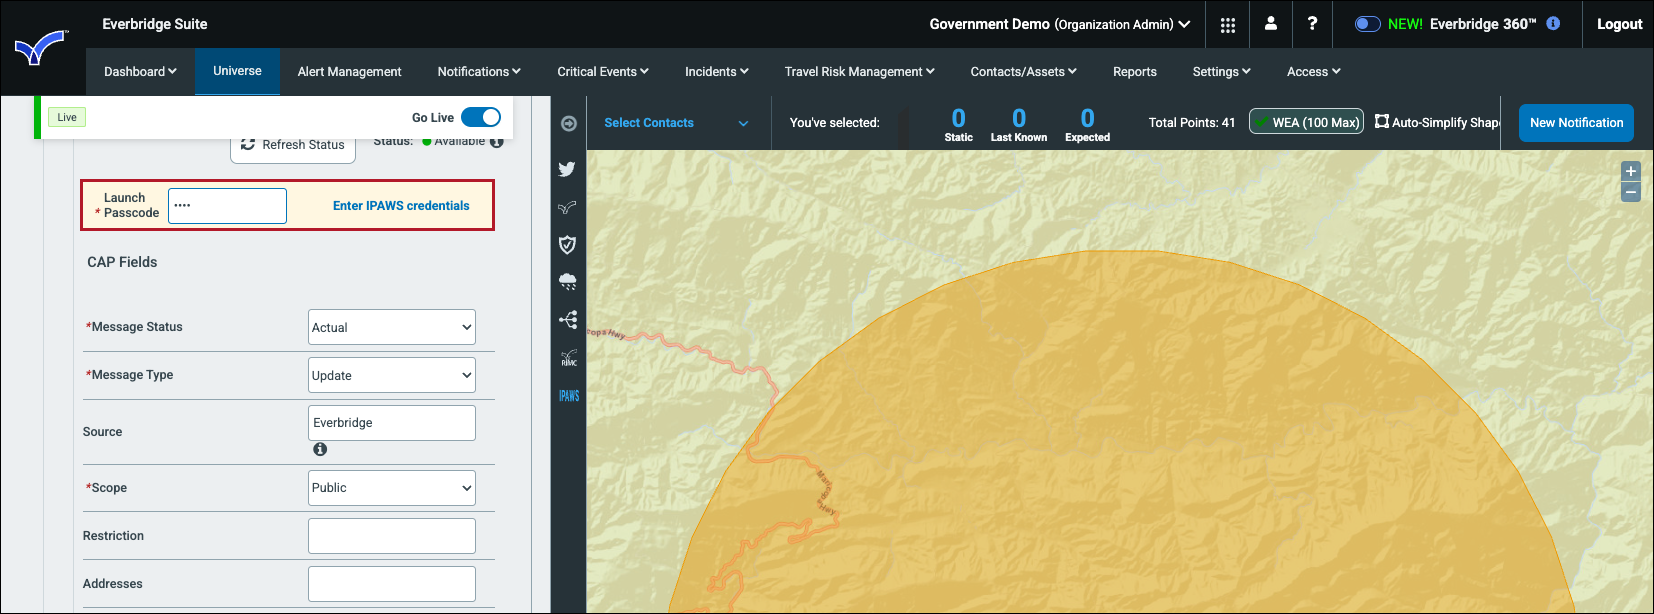Open the Message Status dropdown
Screen dimensions: 1654x614
pos(392,327)
